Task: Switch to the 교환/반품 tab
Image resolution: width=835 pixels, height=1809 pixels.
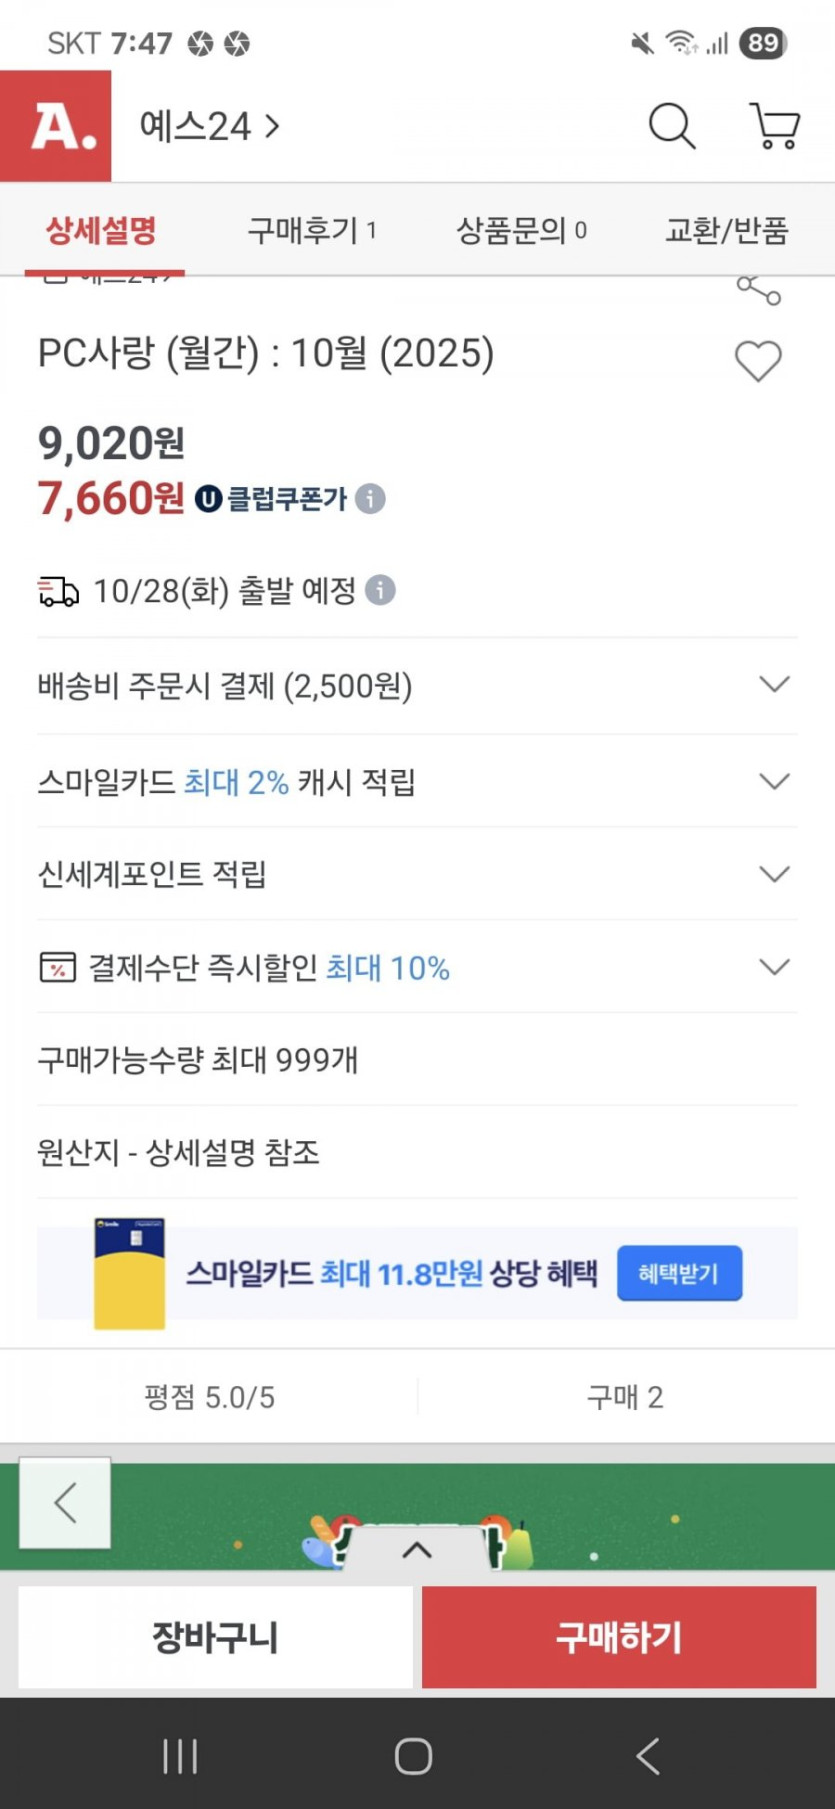Action: click(x=726, y=231)
